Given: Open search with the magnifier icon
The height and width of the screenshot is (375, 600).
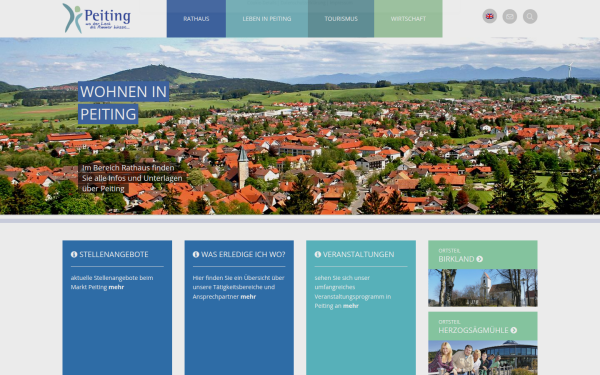Looking at the screenshot, I should coord(530,16).
